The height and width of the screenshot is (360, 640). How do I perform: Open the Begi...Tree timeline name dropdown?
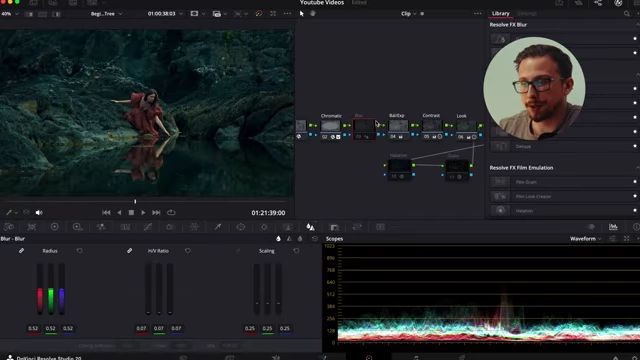107,13
